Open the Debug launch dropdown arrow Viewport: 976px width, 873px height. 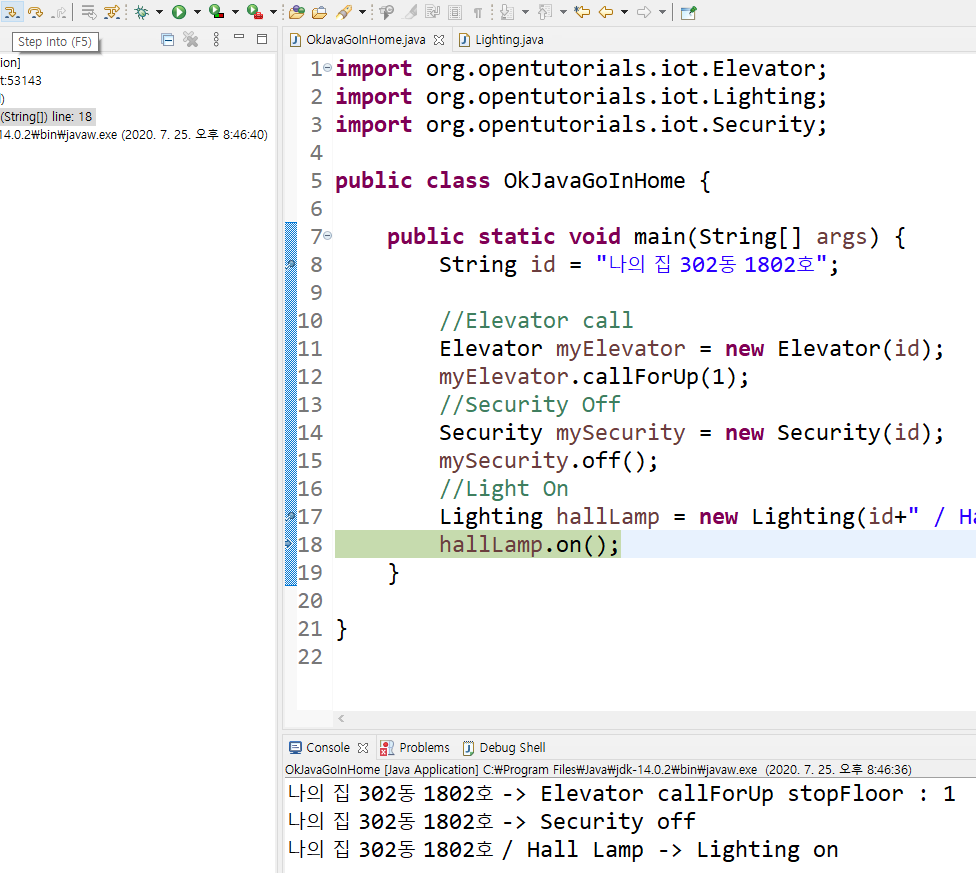(x=159, y=12)
